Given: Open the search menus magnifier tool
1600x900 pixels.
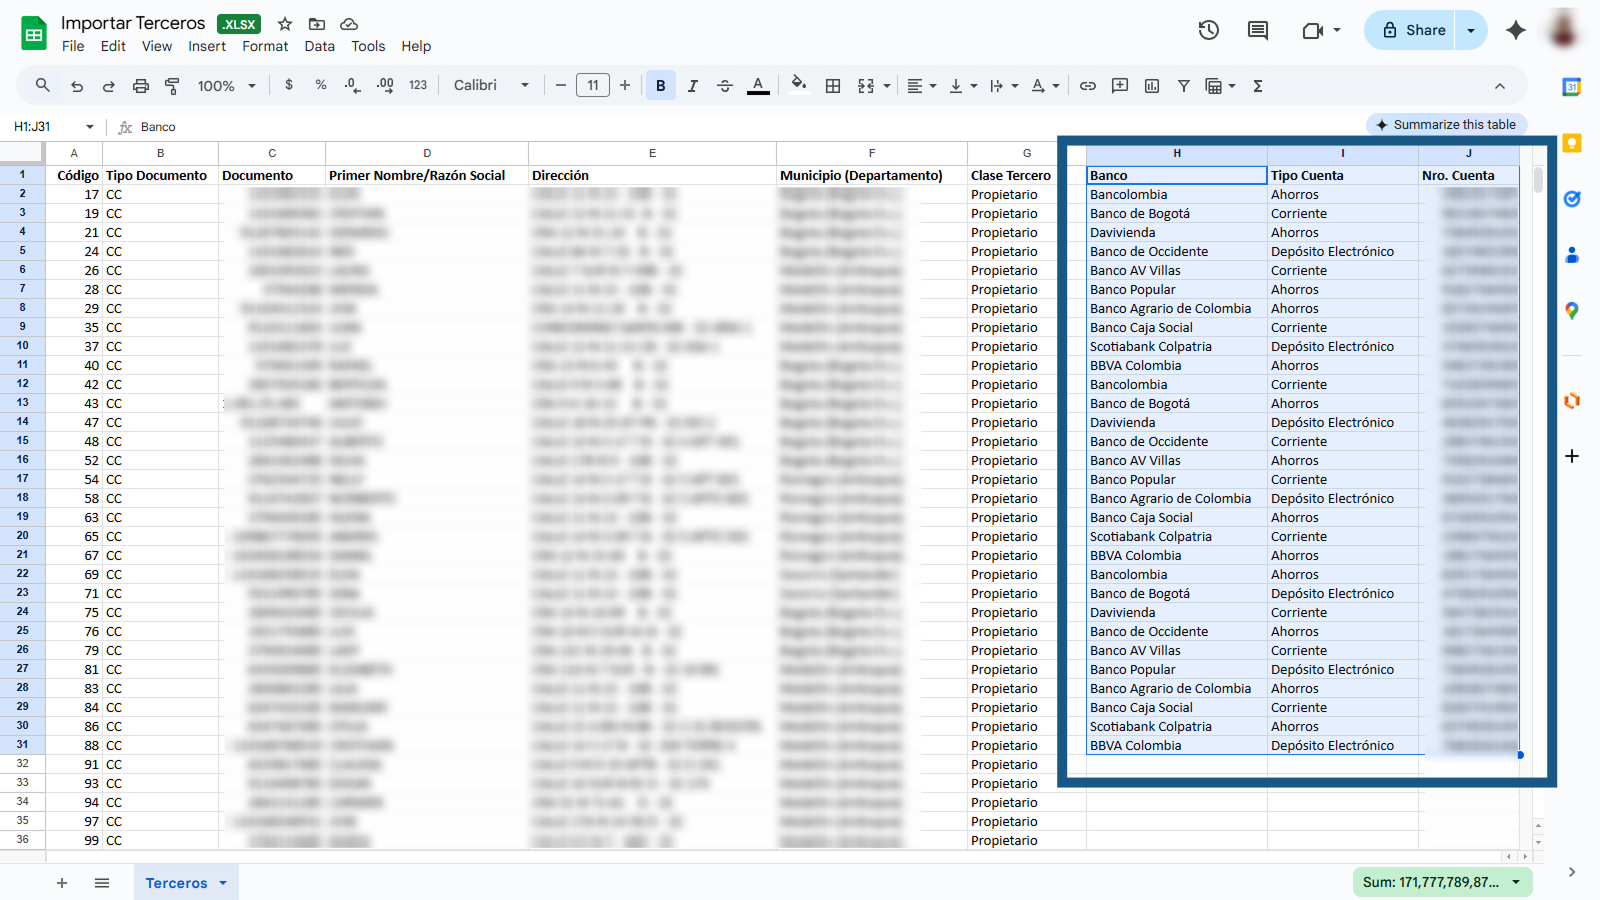Looking at the screenshot, I should (x=42, y=86).
